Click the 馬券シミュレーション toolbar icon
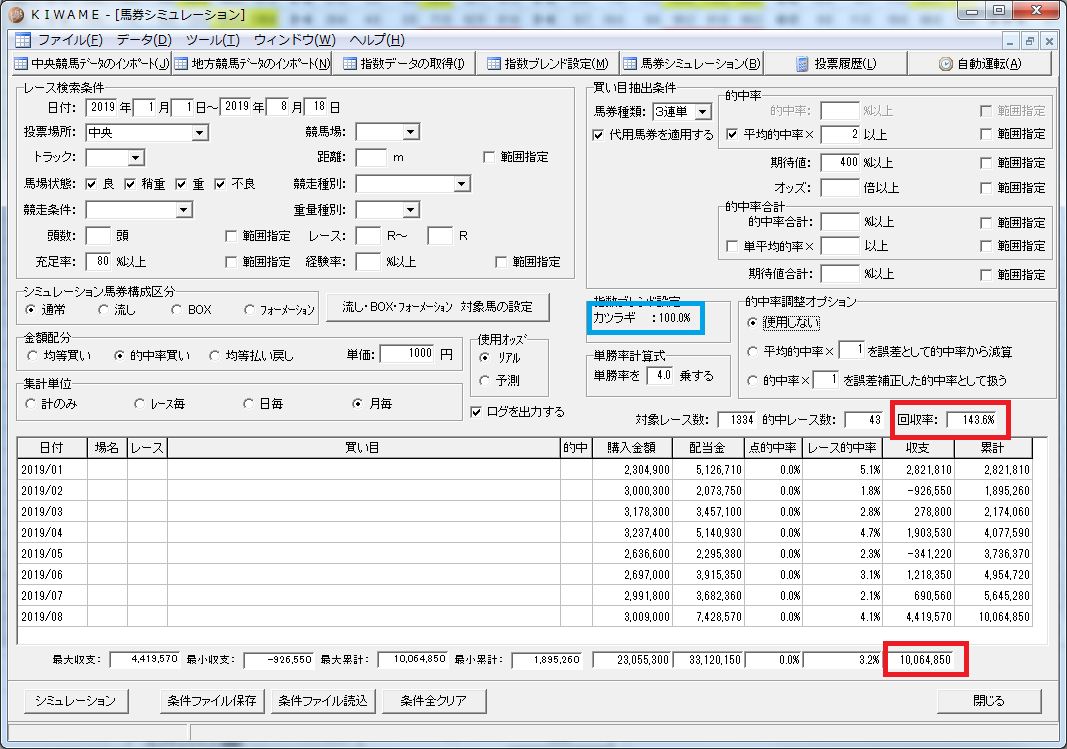The width and height of the screenshot is (1067, 749). 631,64
